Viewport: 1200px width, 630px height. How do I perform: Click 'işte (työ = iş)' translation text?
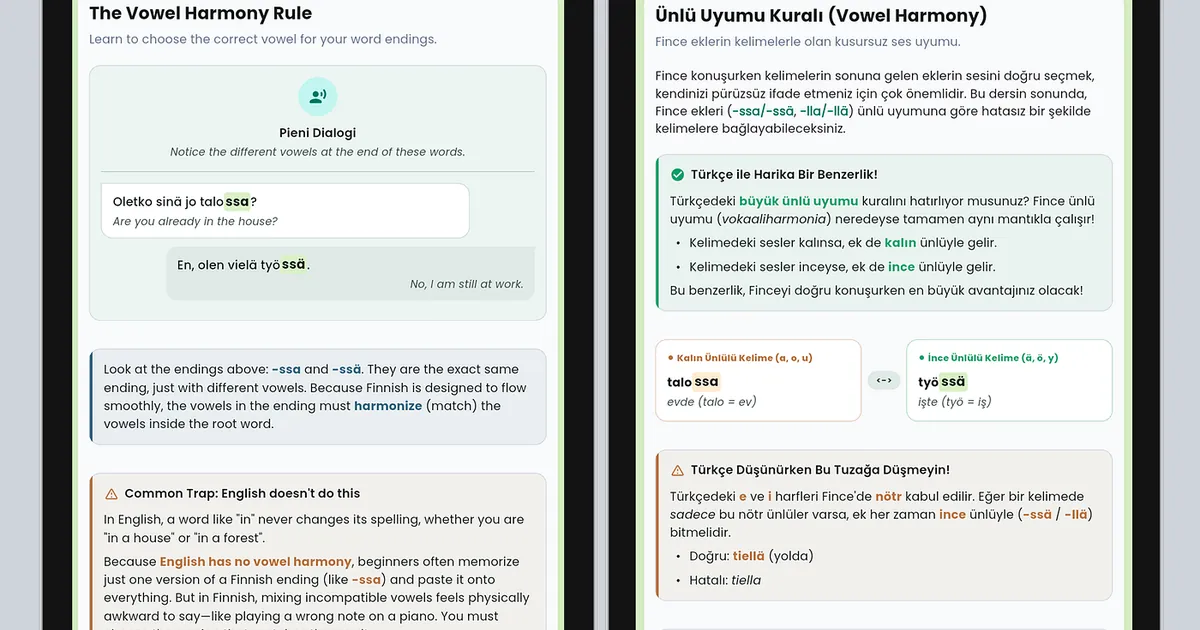point(954,402)
